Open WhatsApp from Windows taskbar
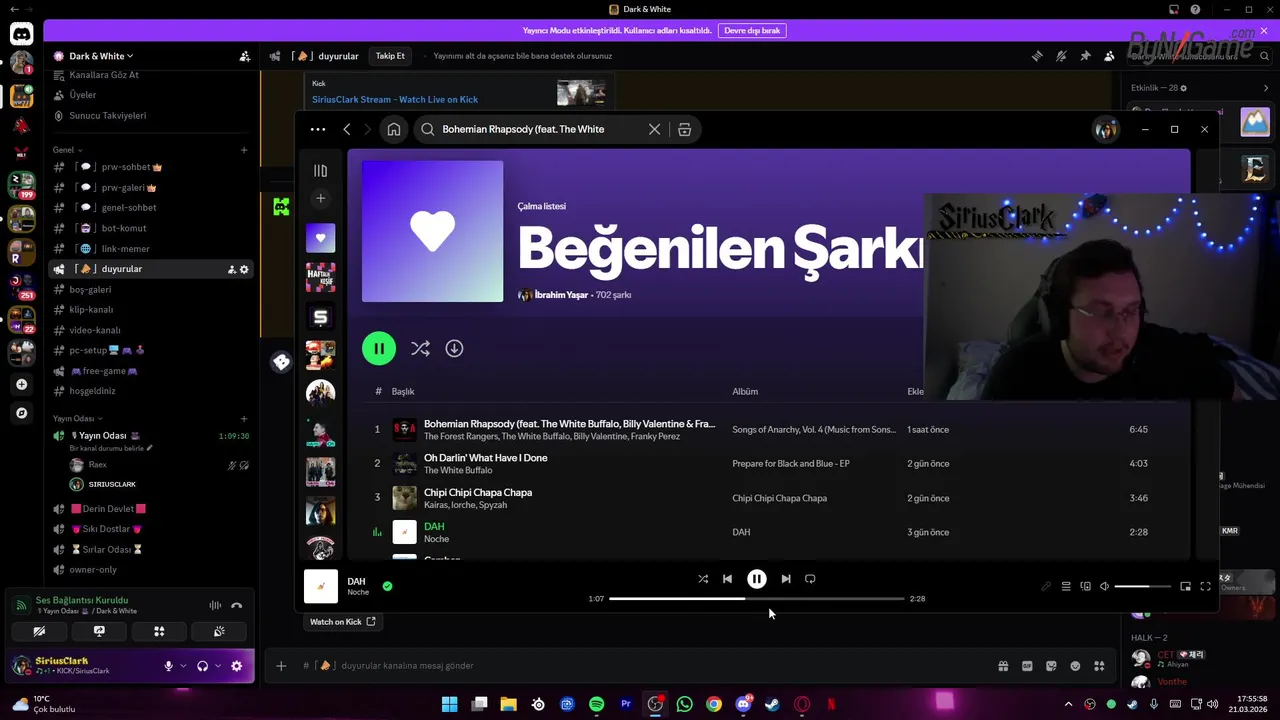Image resolution: width=1280 pixels, height=720 pixels. (684, 704)
